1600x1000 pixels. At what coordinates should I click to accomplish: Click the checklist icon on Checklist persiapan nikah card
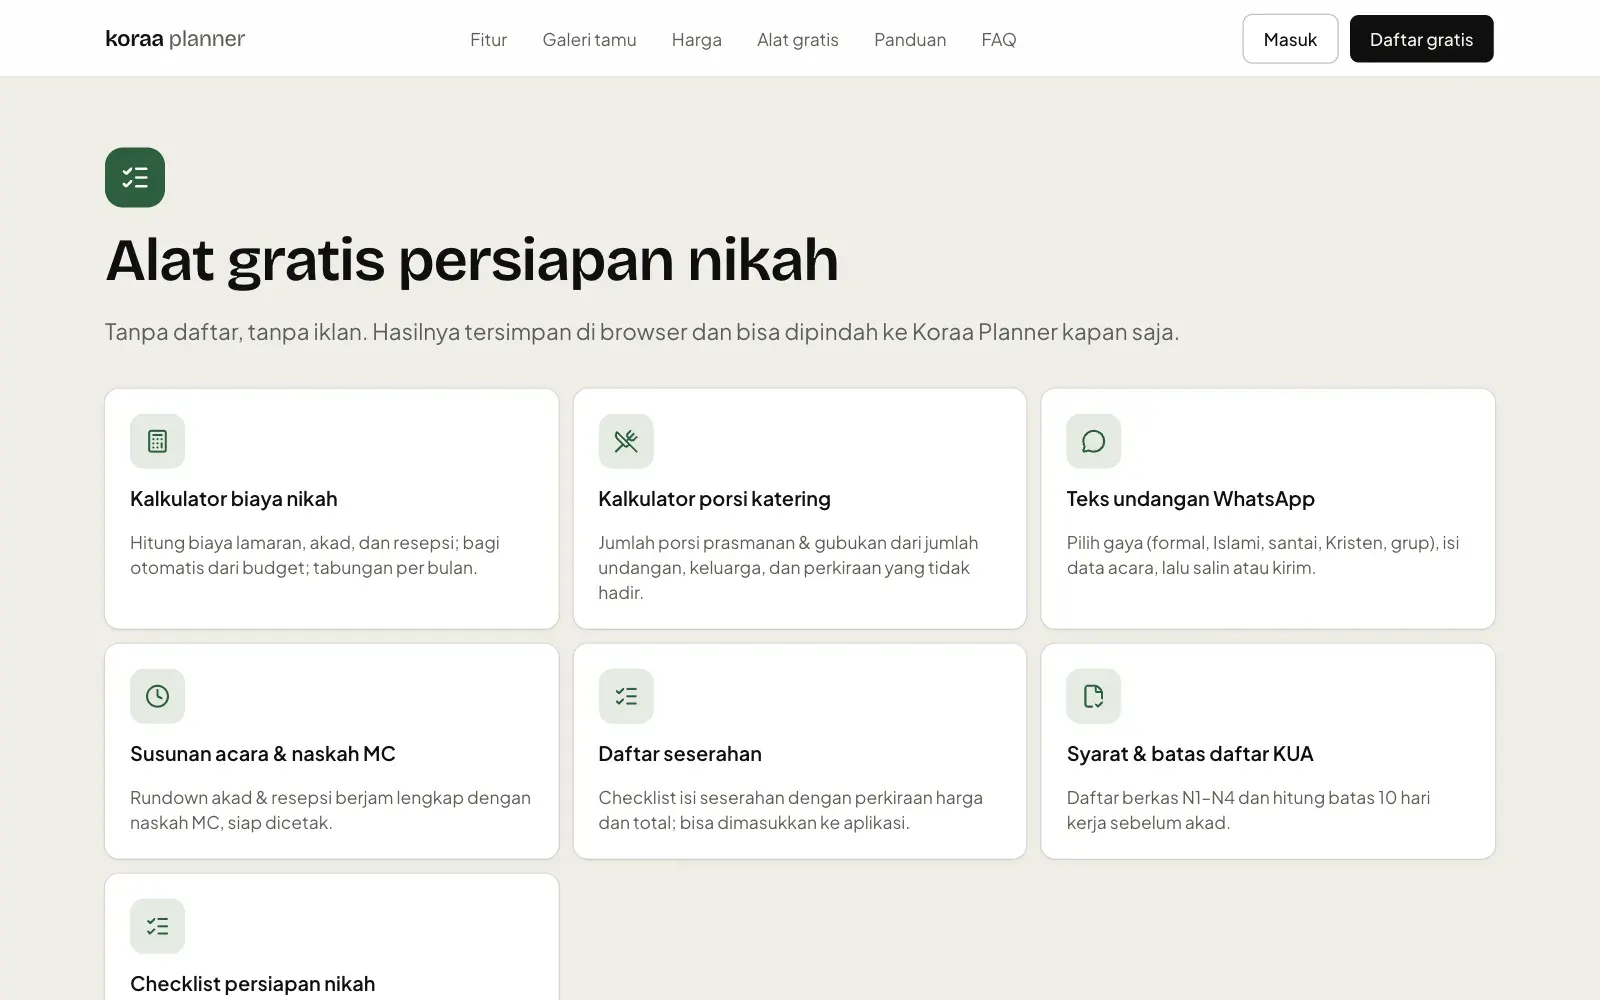tap(157, 926)
